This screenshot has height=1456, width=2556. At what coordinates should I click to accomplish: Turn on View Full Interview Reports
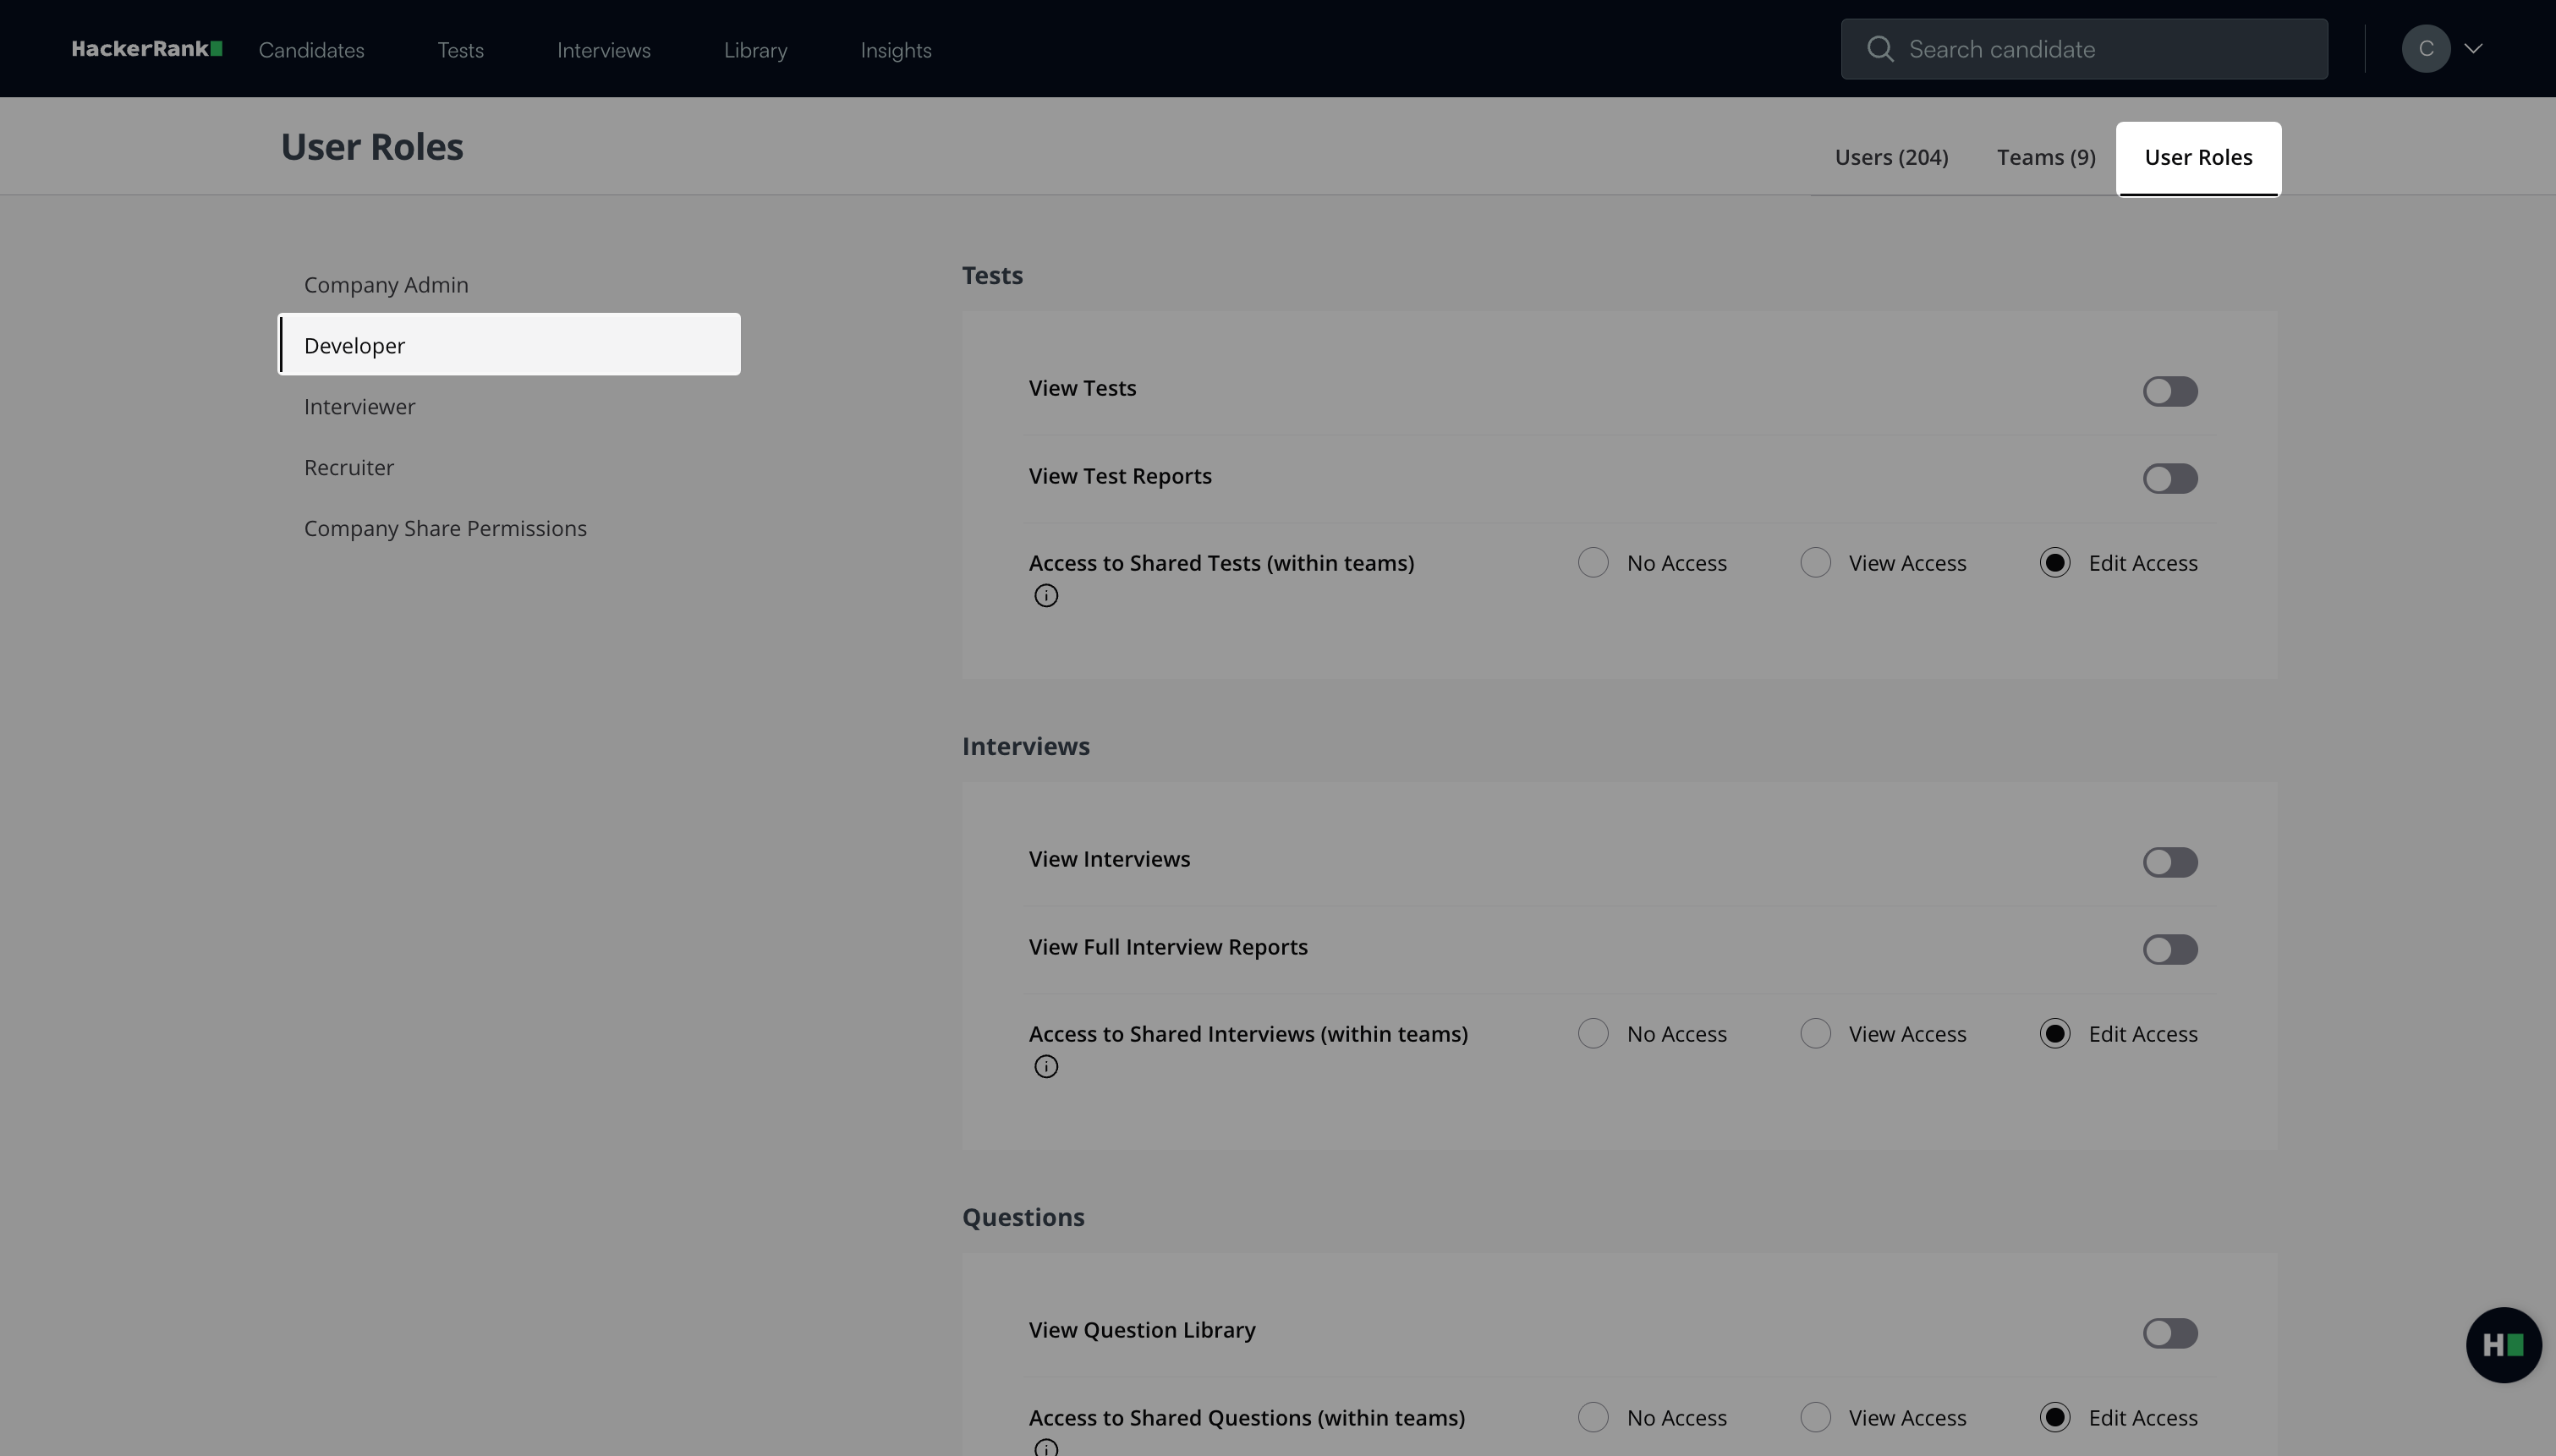2169,950
